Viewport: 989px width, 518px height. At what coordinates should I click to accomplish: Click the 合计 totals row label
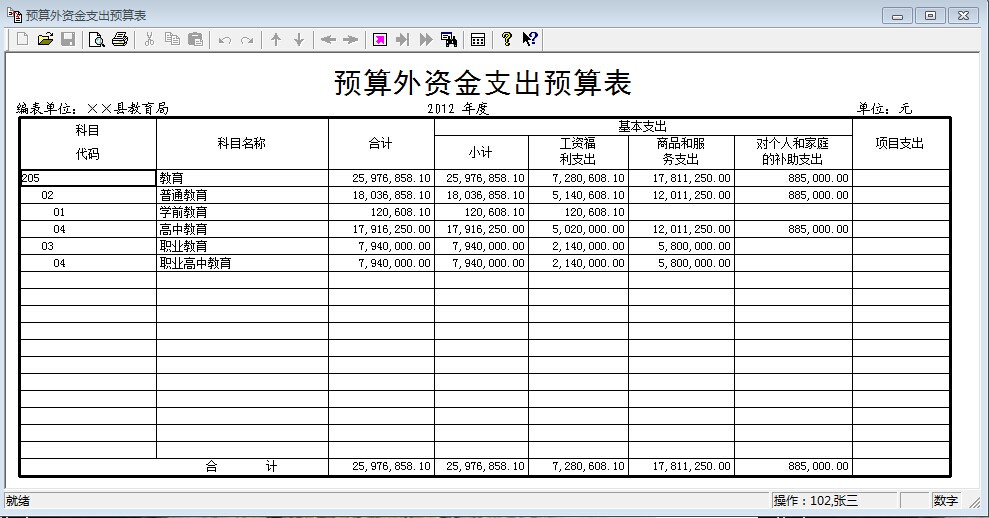point(241,466)
